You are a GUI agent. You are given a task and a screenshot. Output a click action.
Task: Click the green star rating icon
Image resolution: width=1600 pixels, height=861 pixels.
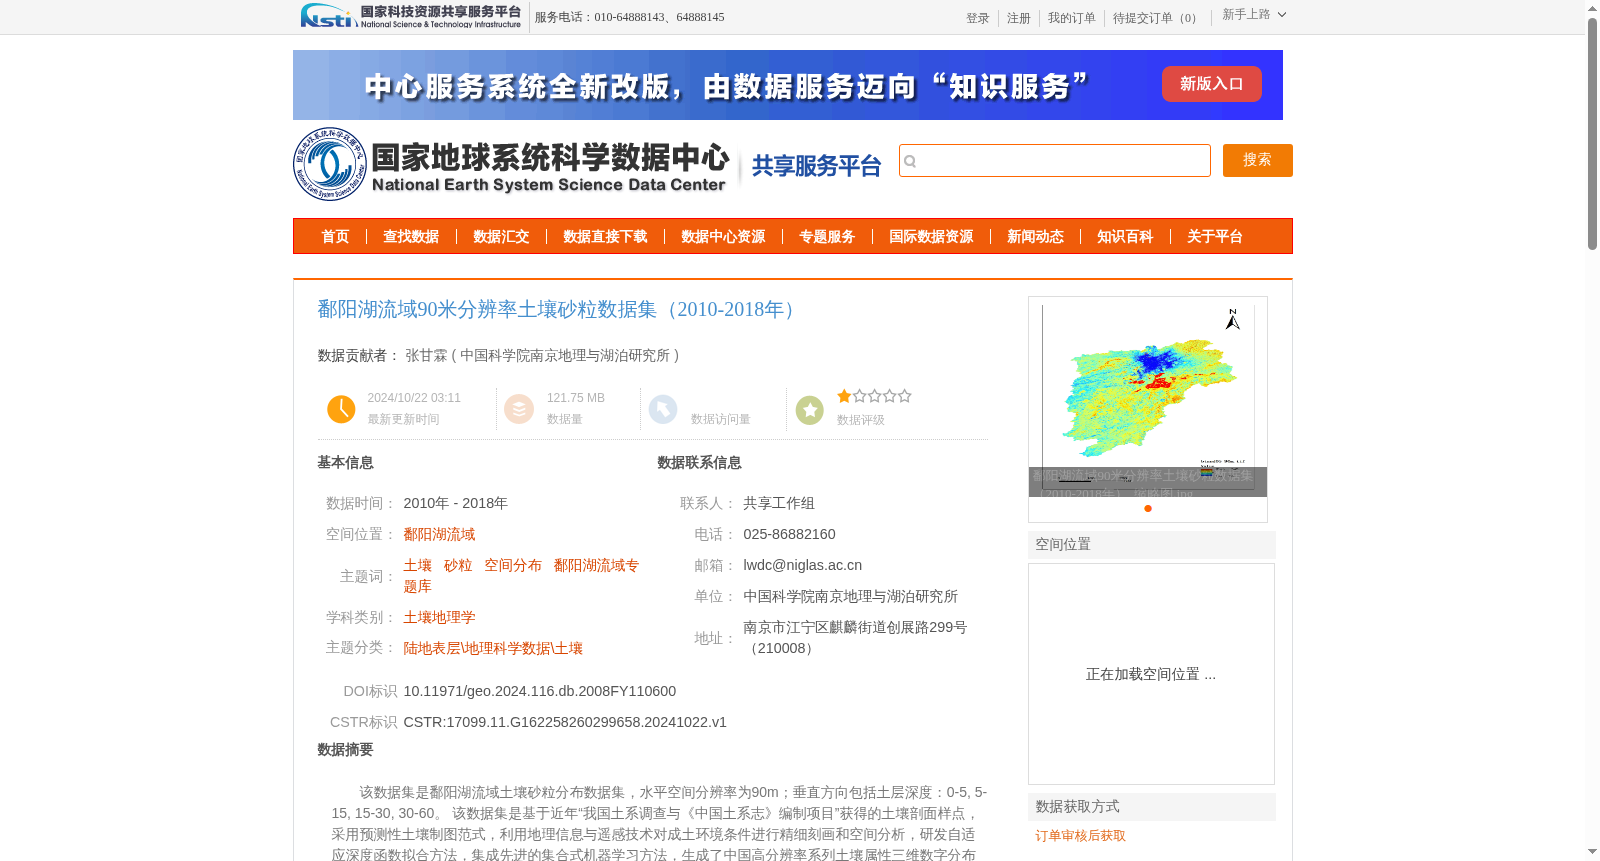pyautogui.click(x=810, y=409)
